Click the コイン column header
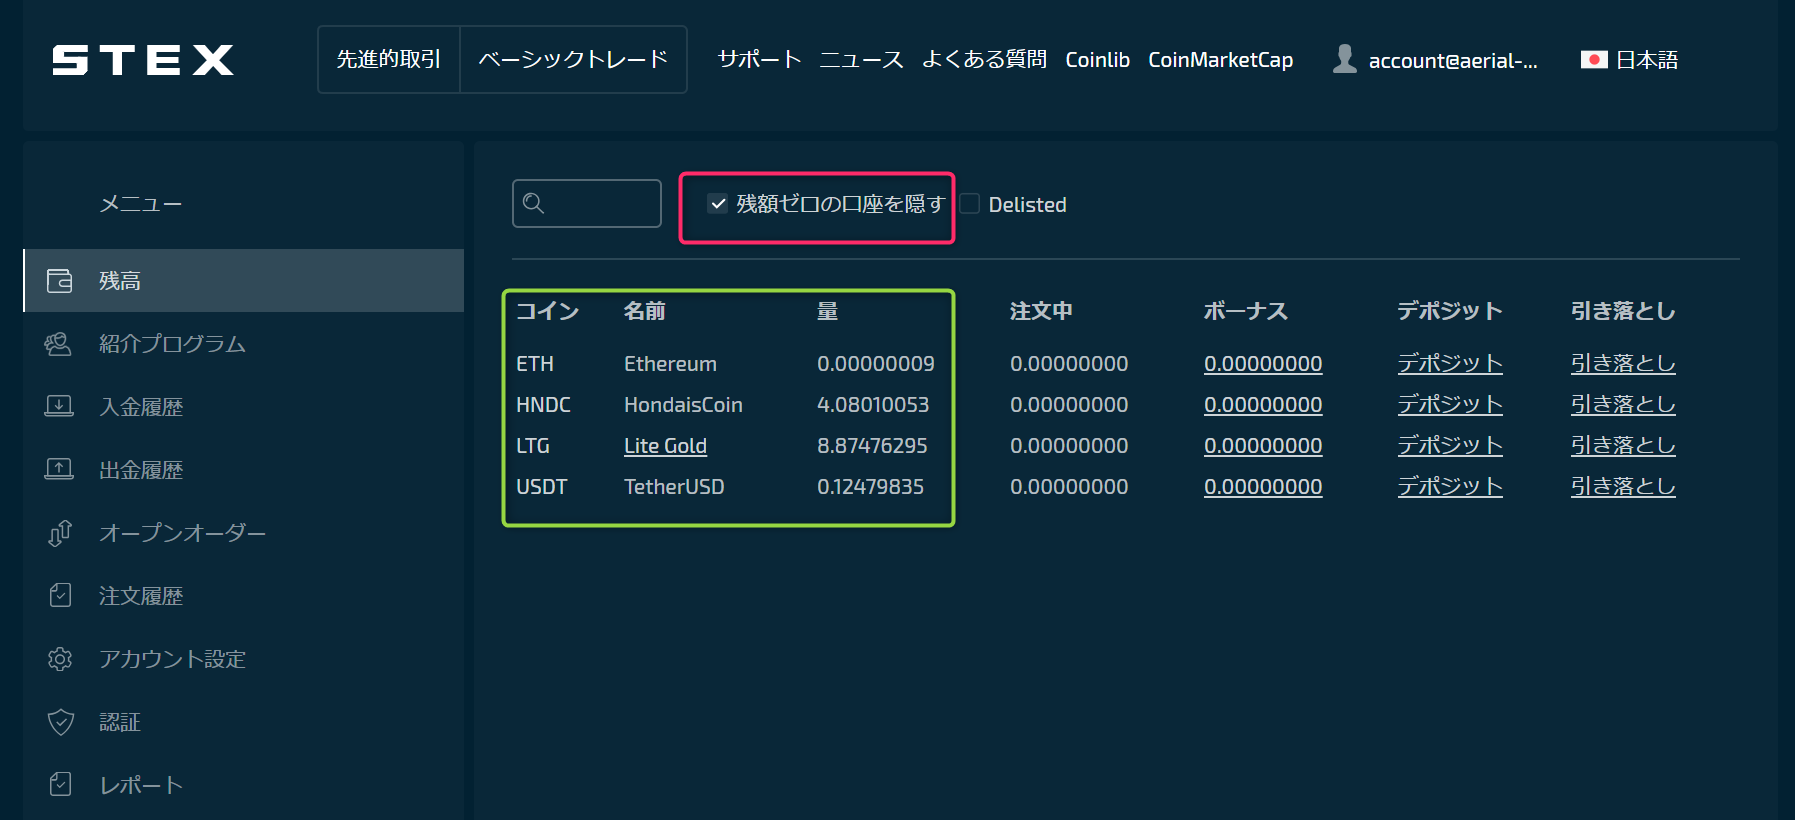The height and width of the screenshot is (820, 1795). [548, 311]
